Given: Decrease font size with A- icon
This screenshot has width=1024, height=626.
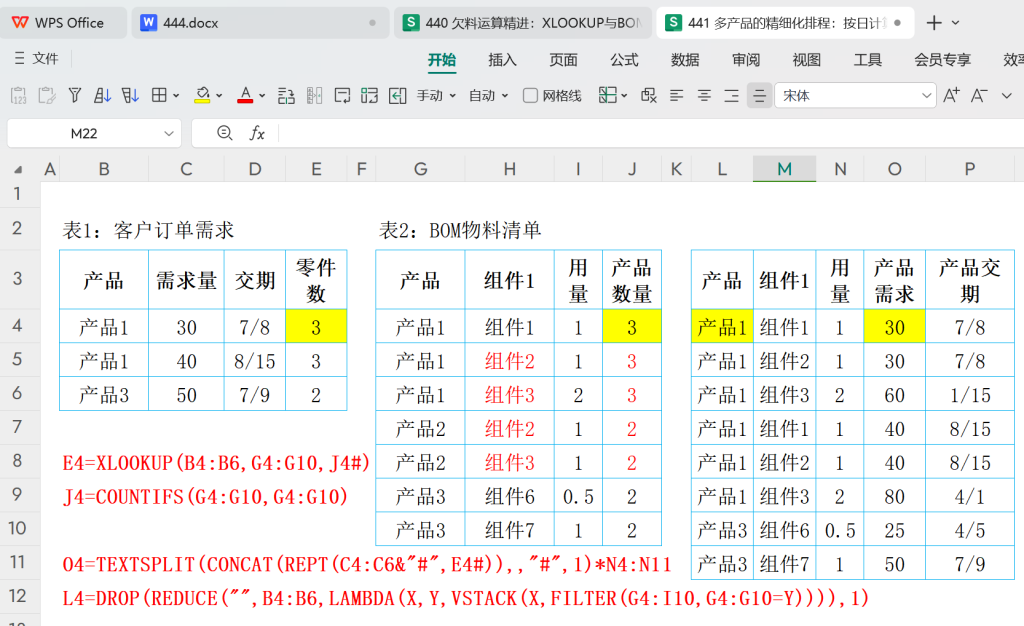Looking at the screenshot, I should tap(978, 96).
